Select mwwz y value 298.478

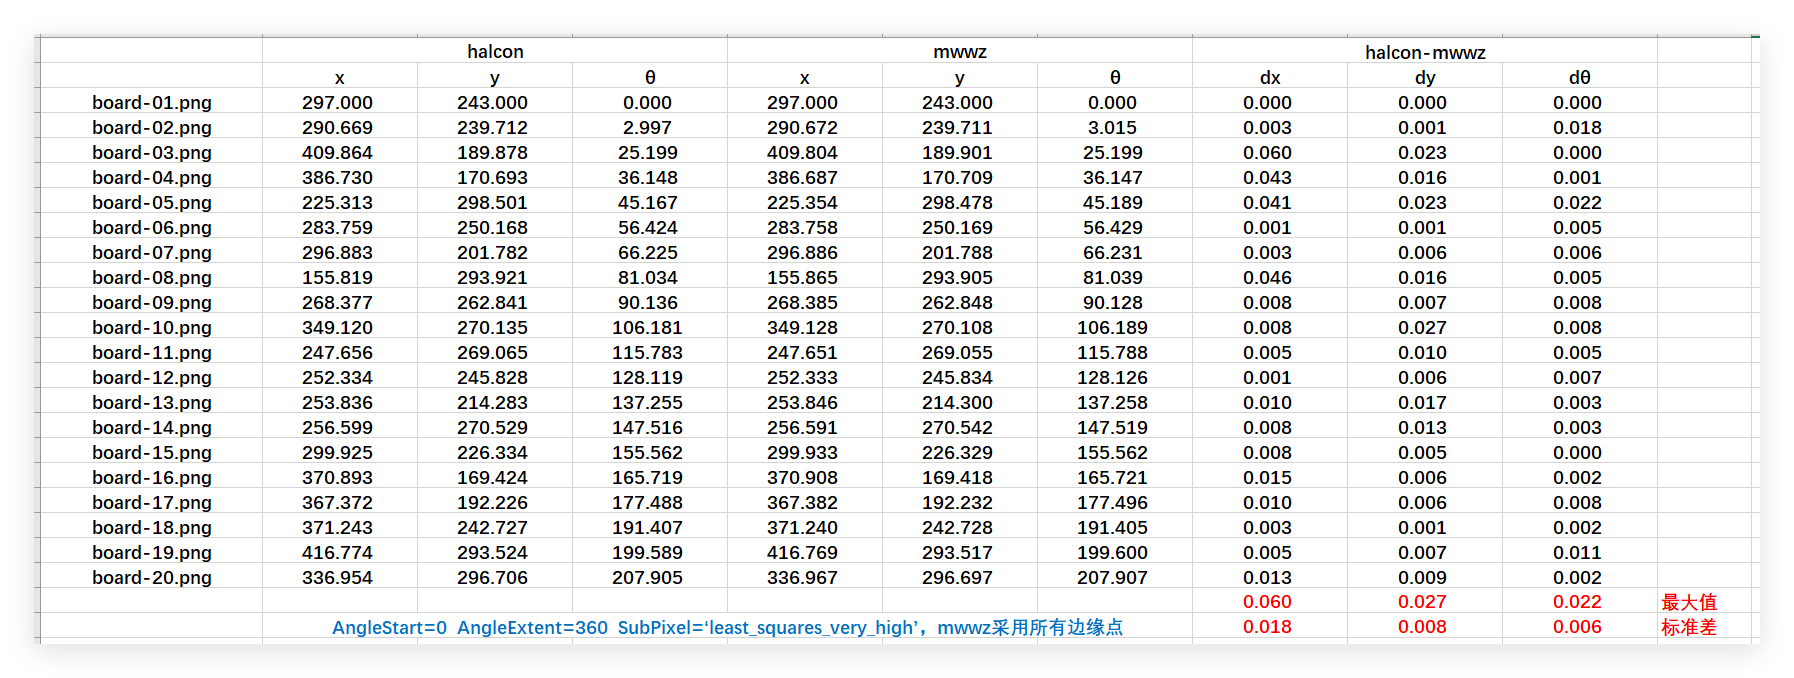958,202
